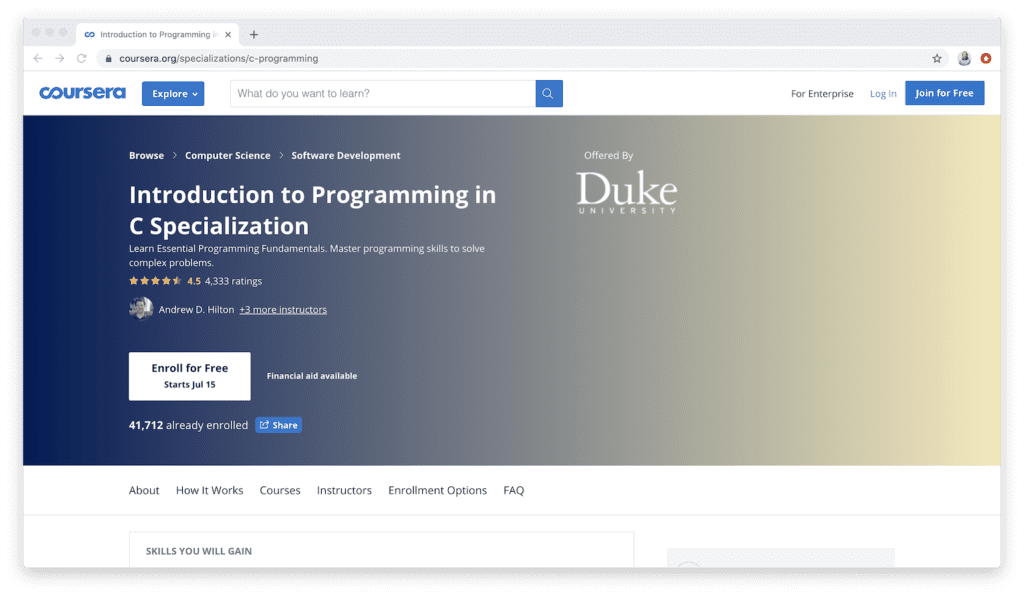
Task: Open For Enterprise link
Action: coord(822,94)
